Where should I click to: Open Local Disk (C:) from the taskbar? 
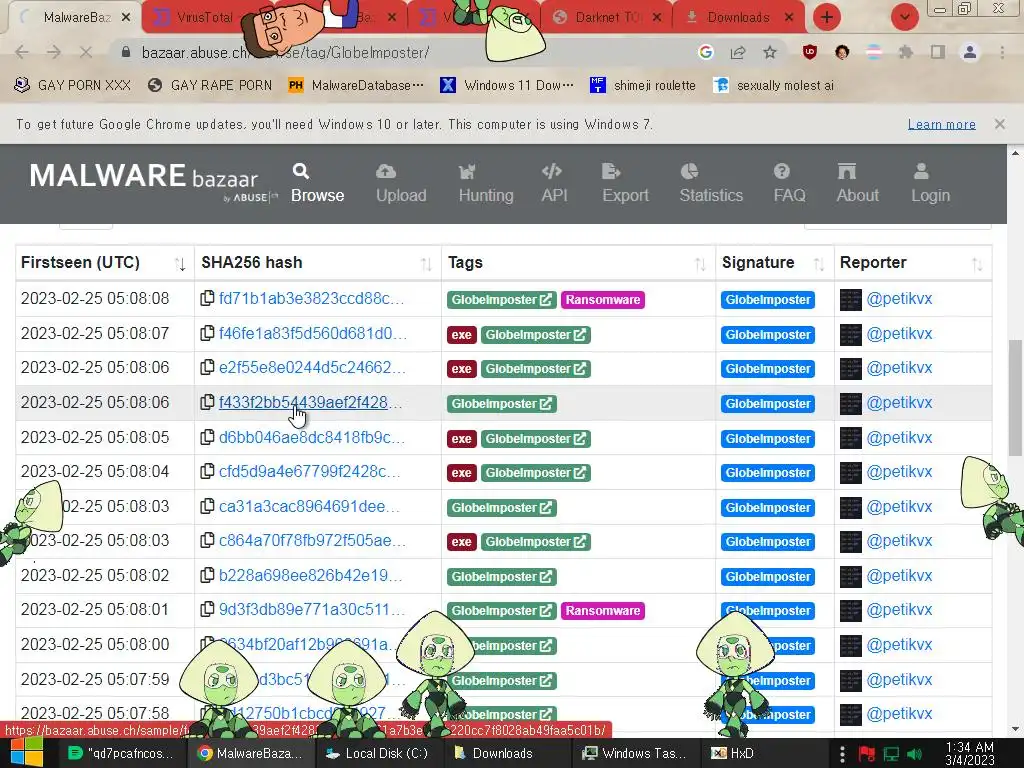coord(377,753)
